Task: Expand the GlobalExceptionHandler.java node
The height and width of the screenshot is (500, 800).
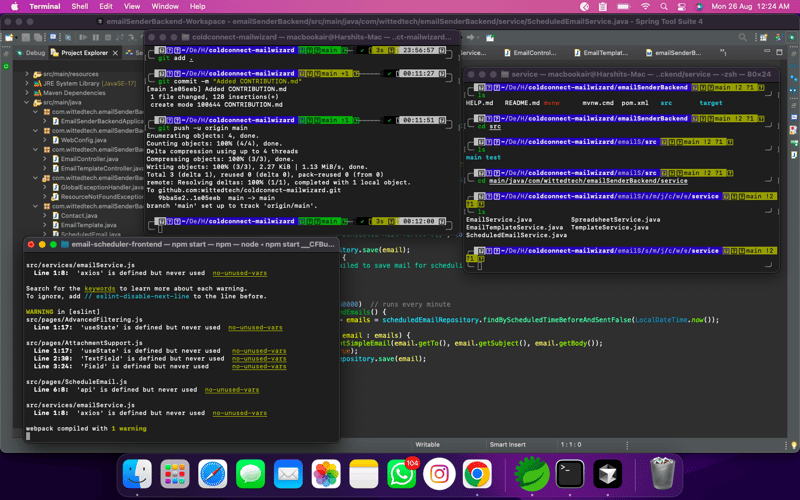Action: (x=45, y=187)
